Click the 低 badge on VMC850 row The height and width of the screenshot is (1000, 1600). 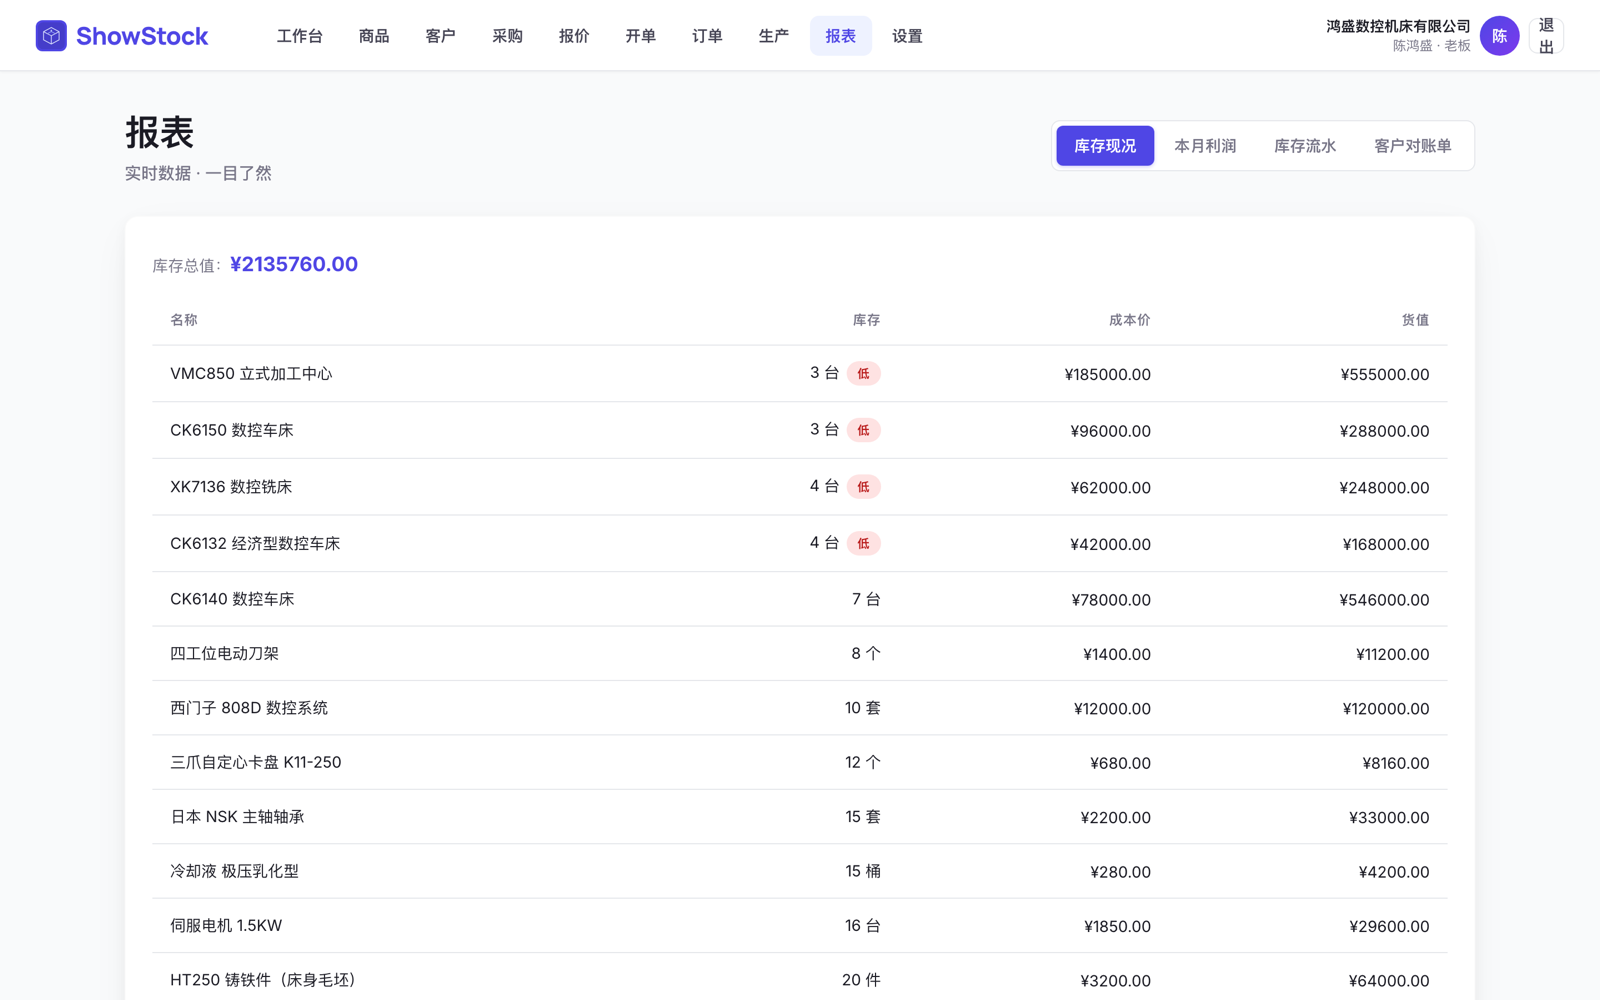(863, 374)
